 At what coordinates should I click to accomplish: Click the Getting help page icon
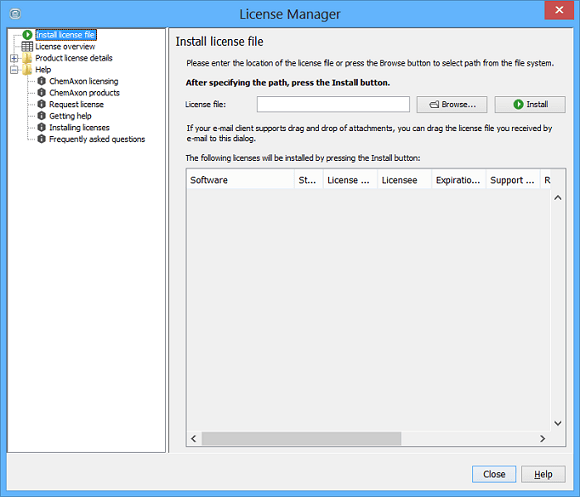42,116
